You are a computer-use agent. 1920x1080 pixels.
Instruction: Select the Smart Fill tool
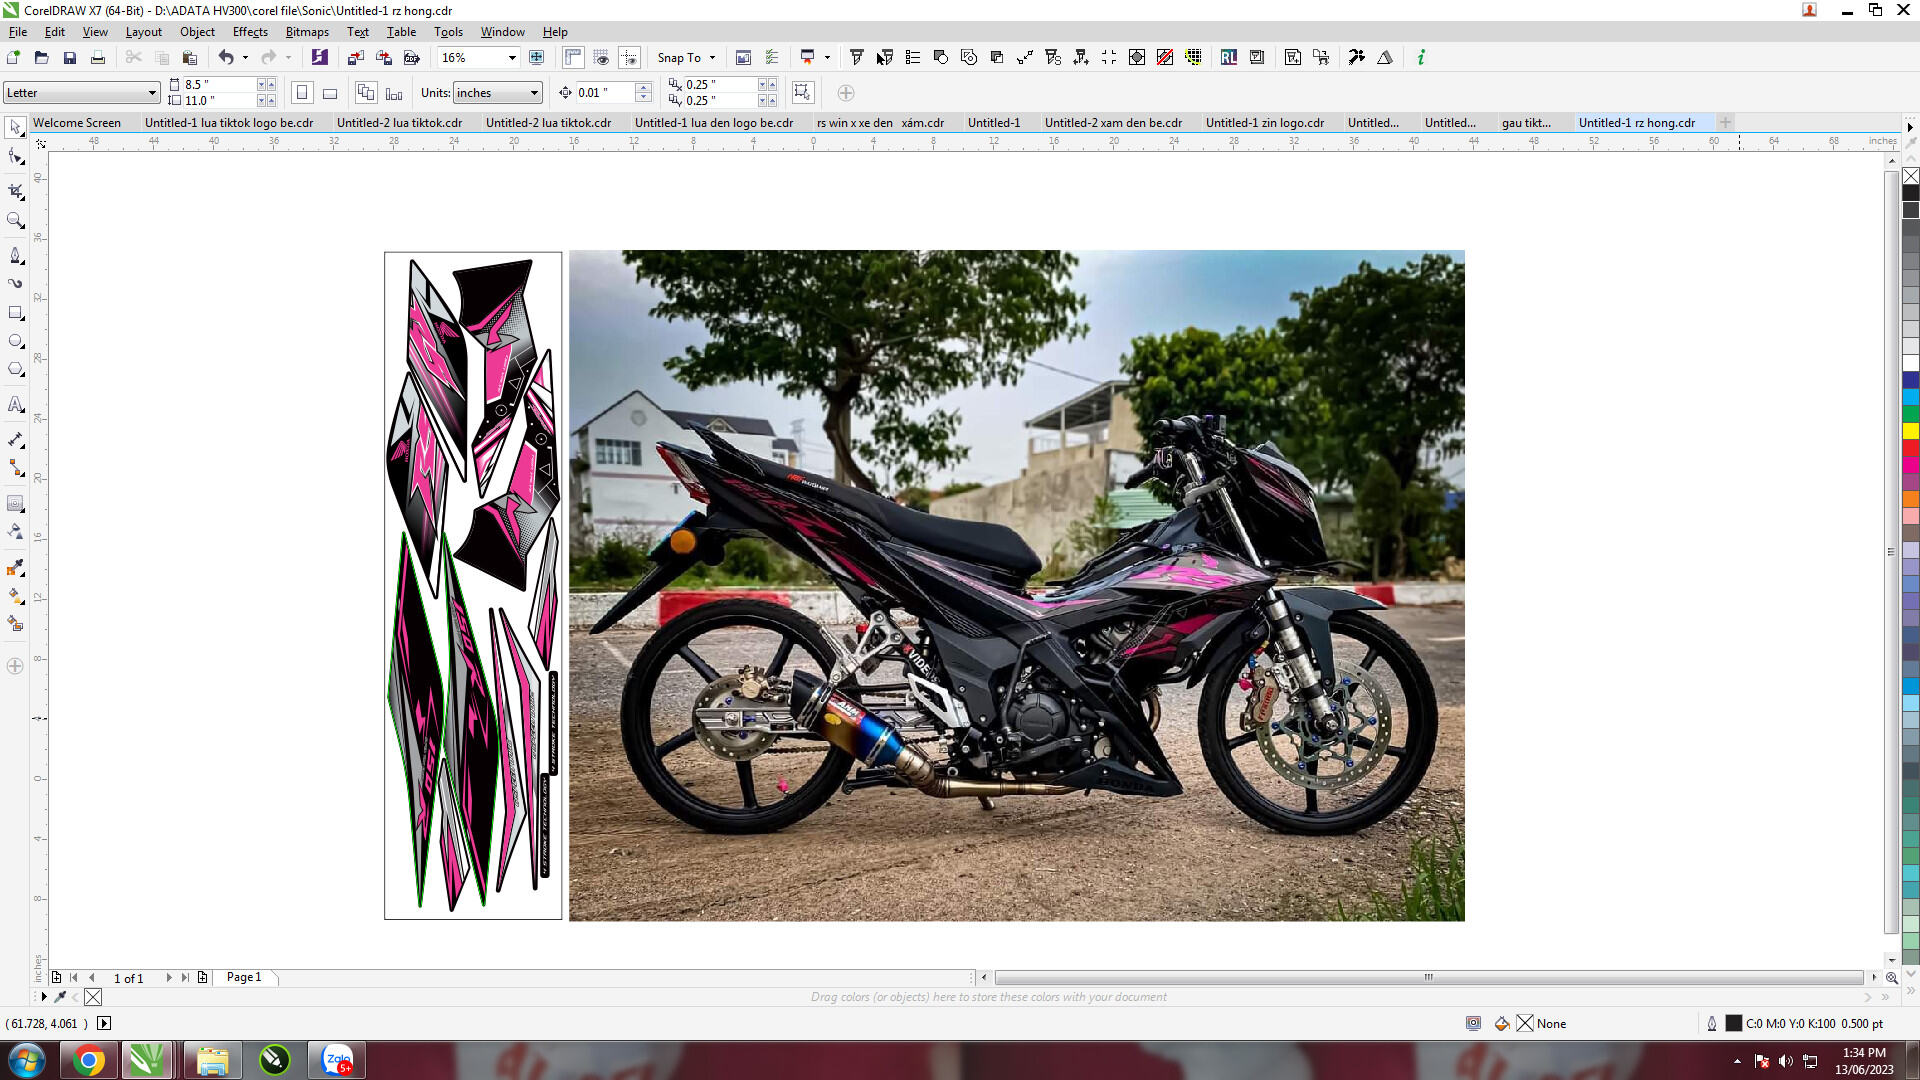tap(15, 624)
